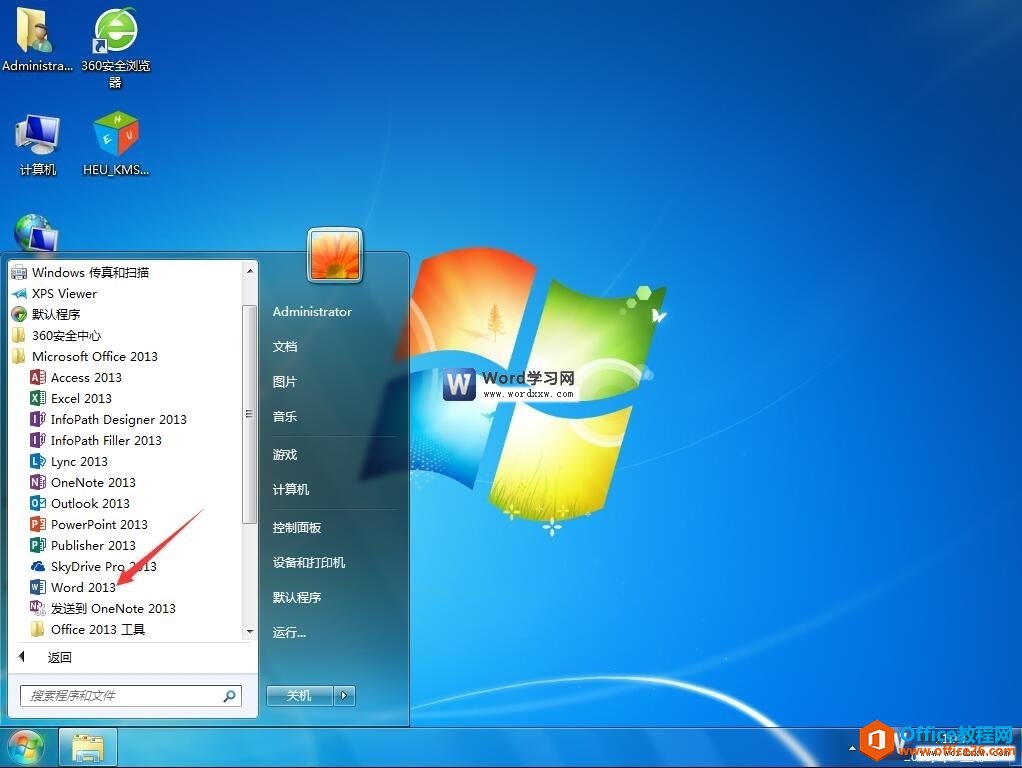Image resolution: width=1022 pixels, height=768 pixels.
Task: Click the search magnifier icon
Action: (x=229, y=696)
